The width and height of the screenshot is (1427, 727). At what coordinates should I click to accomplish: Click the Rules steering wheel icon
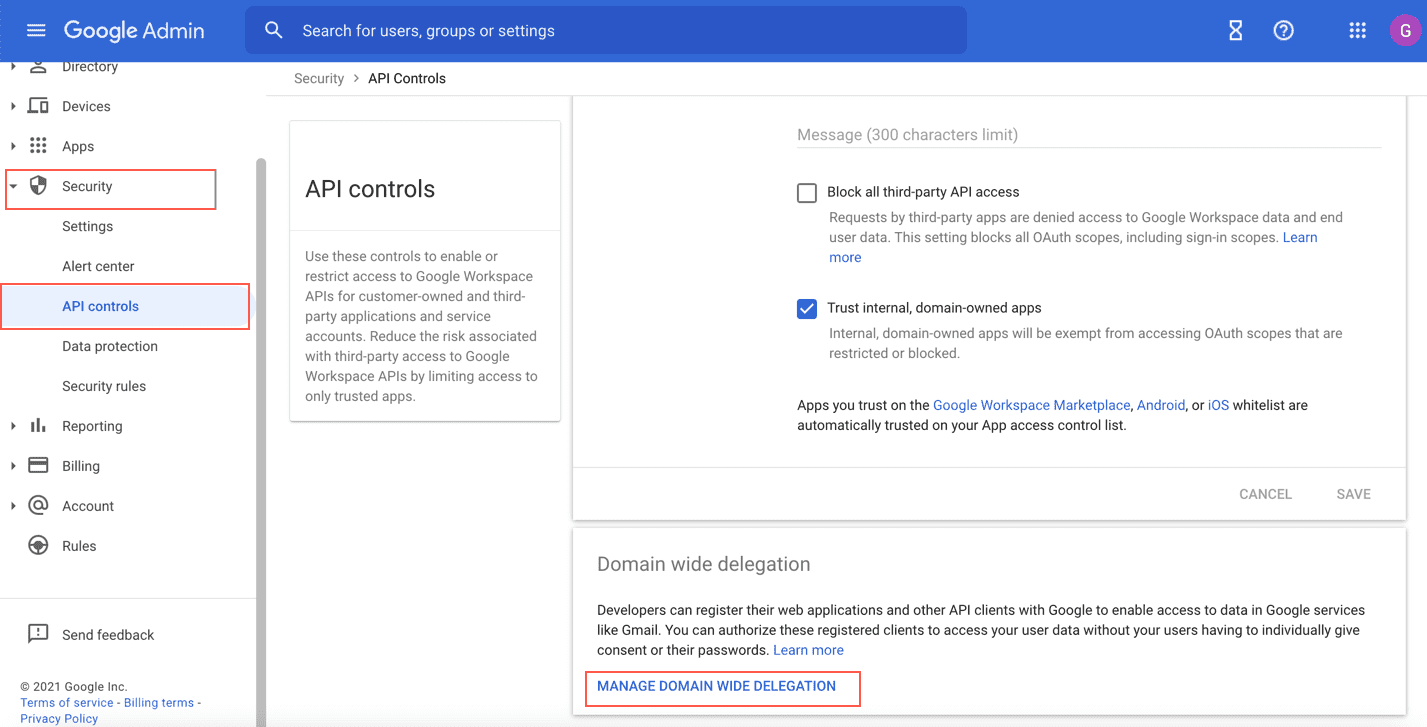(37, 546)
